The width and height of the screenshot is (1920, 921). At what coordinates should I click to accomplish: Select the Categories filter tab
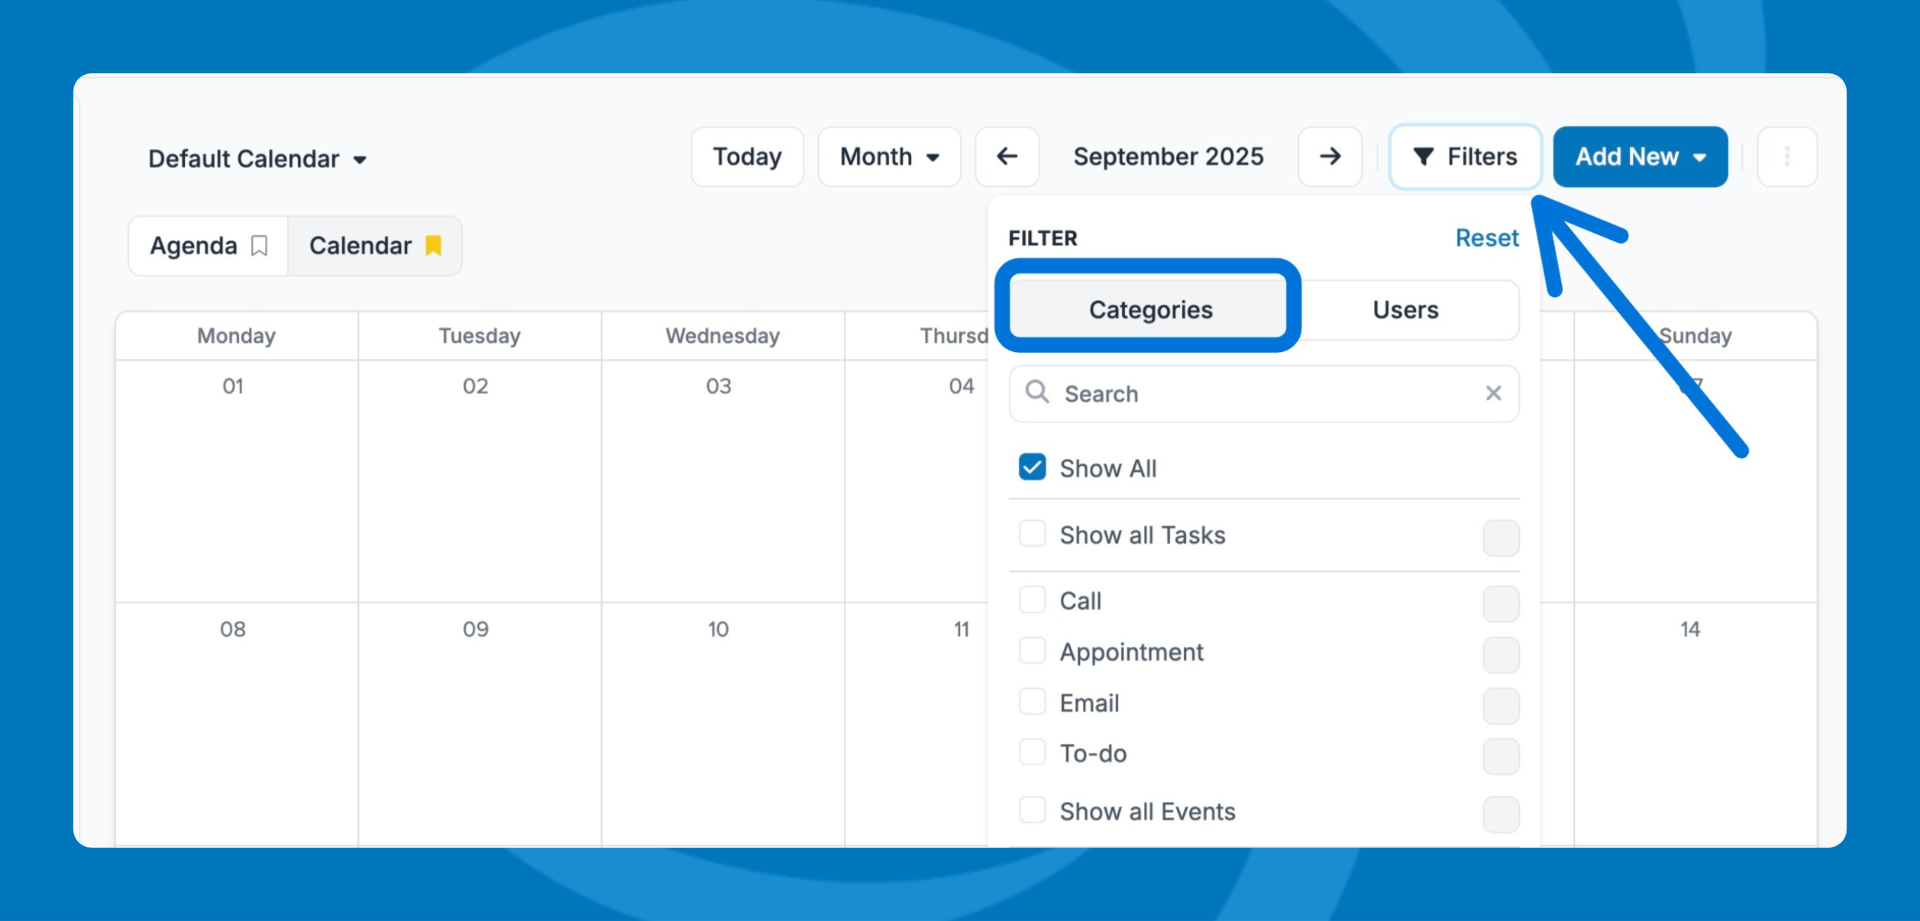[1150, 310]
